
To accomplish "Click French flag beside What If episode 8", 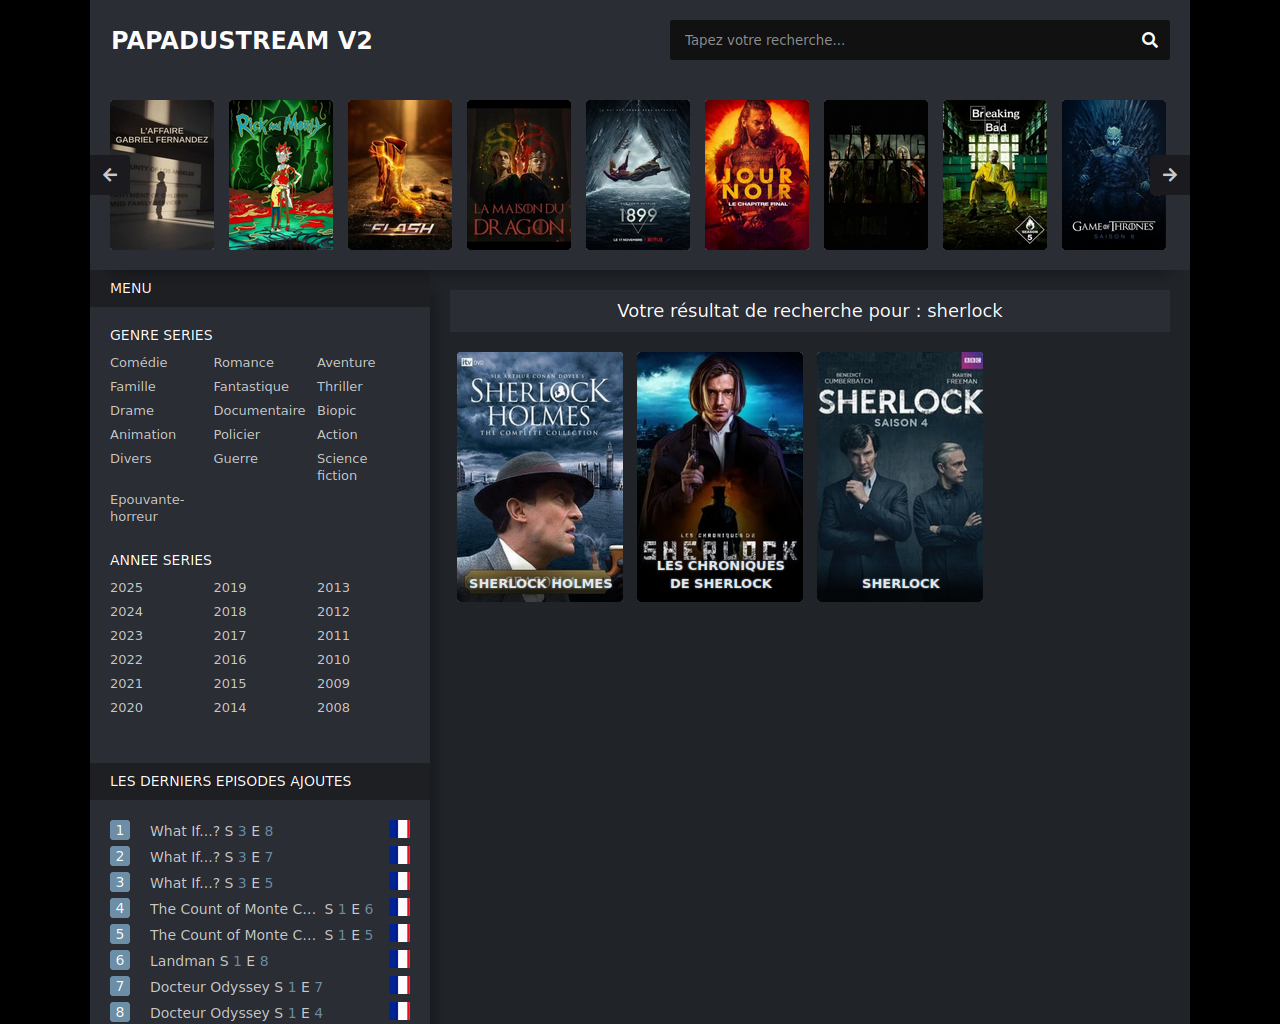I will [400, 830].
